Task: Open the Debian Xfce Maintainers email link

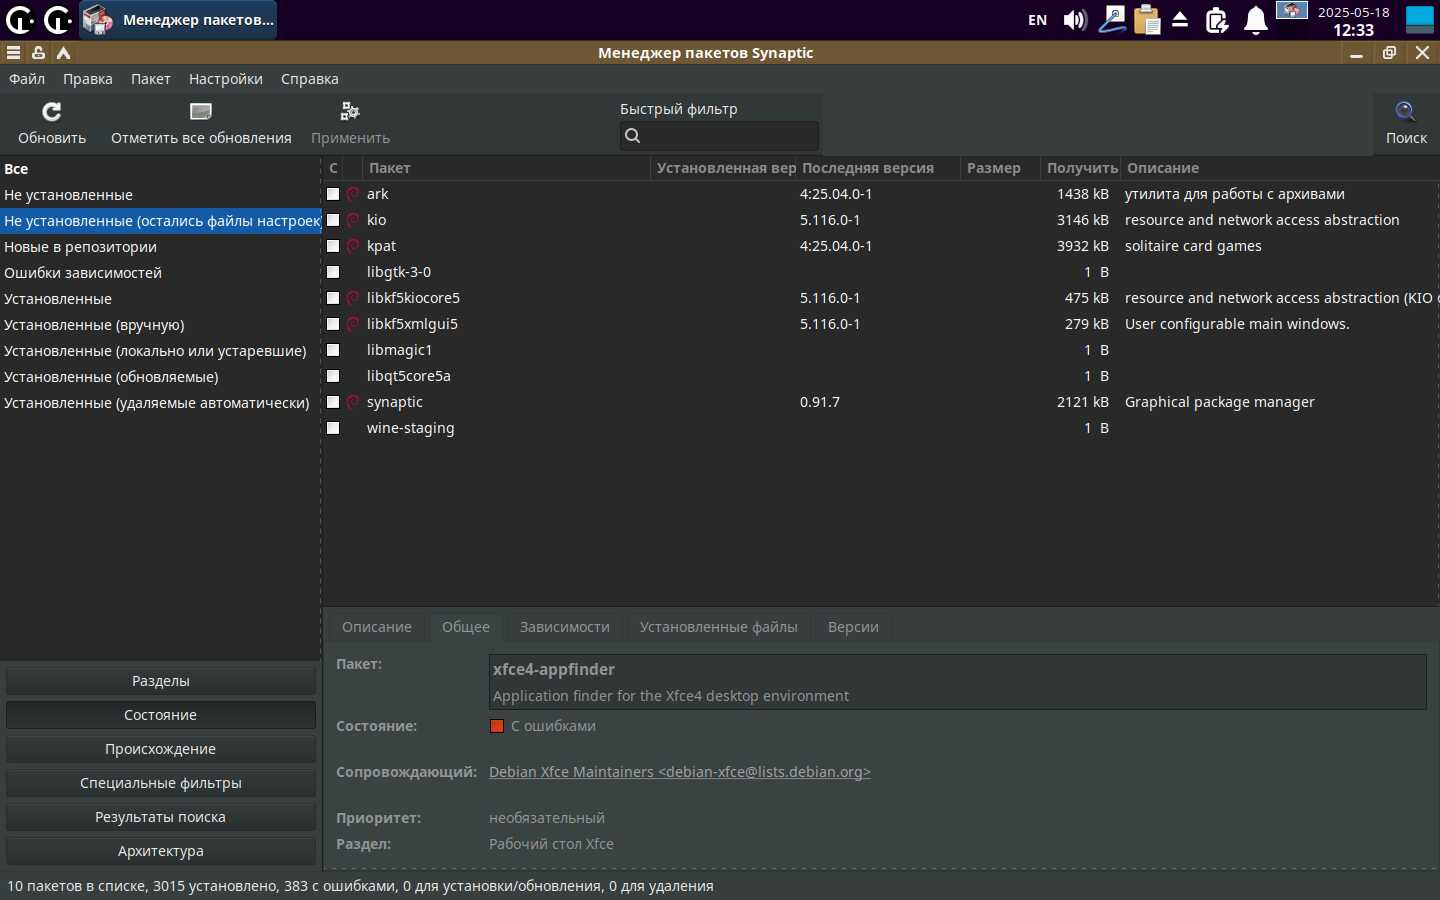Action: point(679,772)
